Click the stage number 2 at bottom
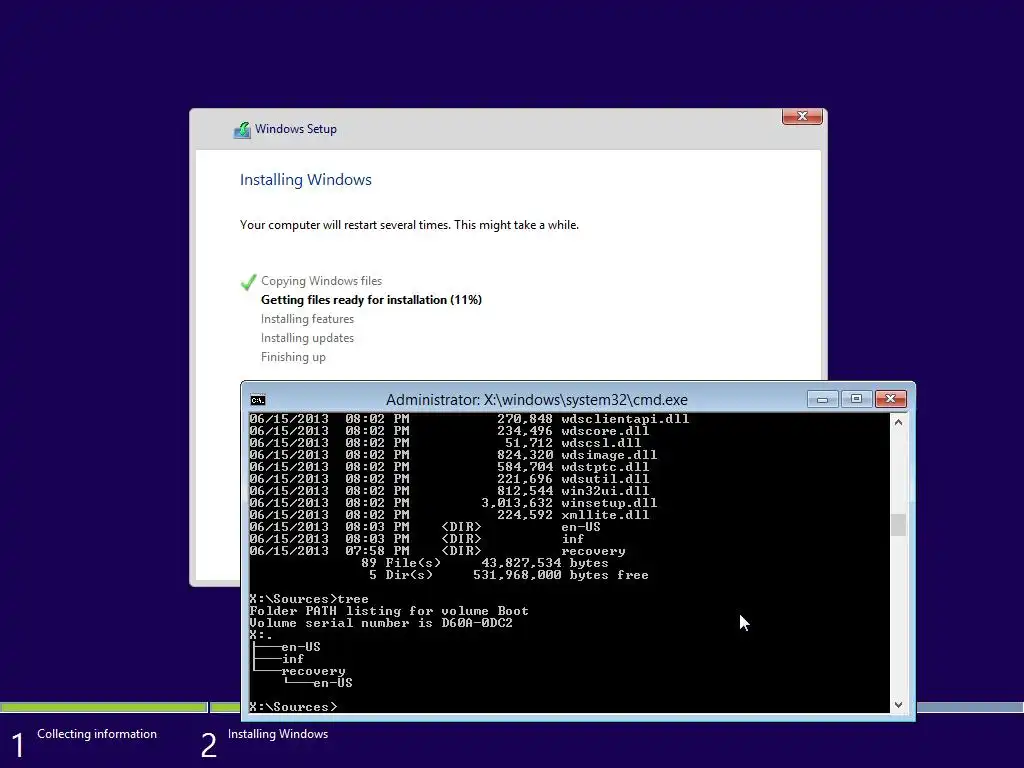This screenshot has height=768, width=1024. pos(208,746)
